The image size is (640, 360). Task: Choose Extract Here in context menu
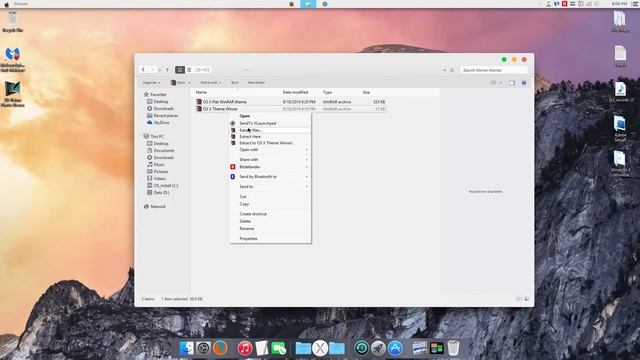270,137
